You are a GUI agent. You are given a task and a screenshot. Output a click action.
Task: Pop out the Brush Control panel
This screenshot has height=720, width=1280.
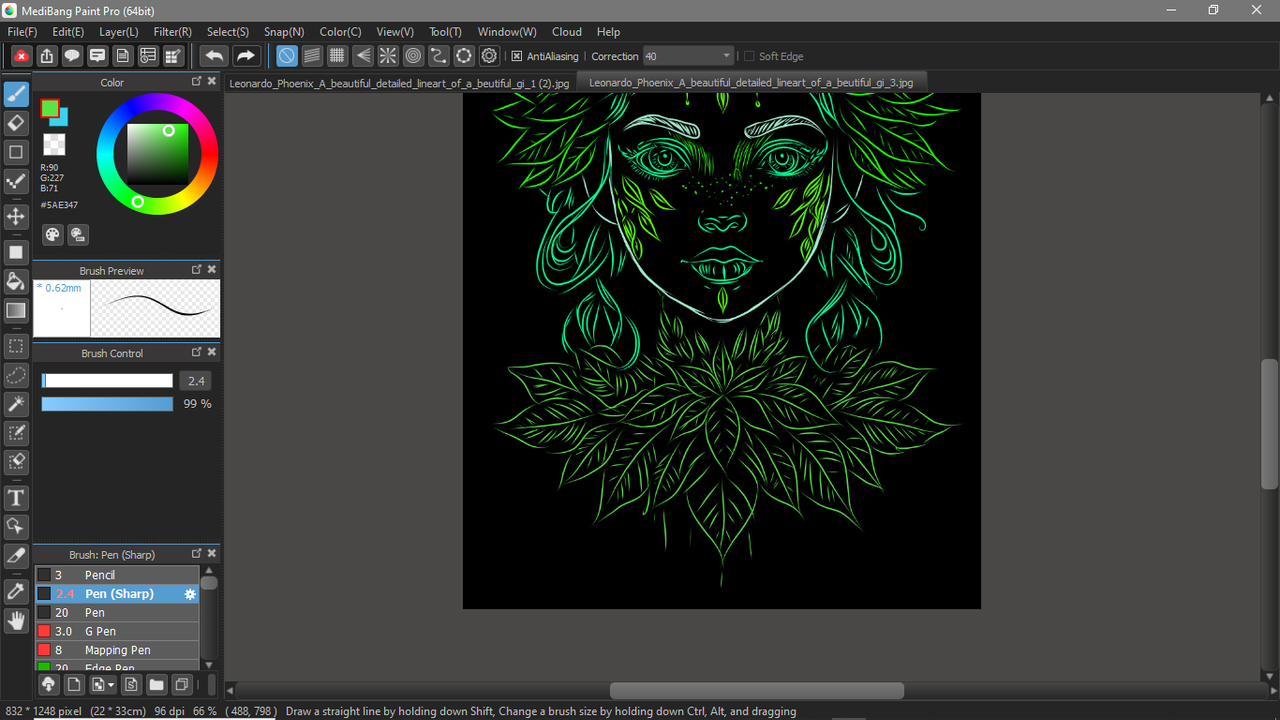[197, 352]
